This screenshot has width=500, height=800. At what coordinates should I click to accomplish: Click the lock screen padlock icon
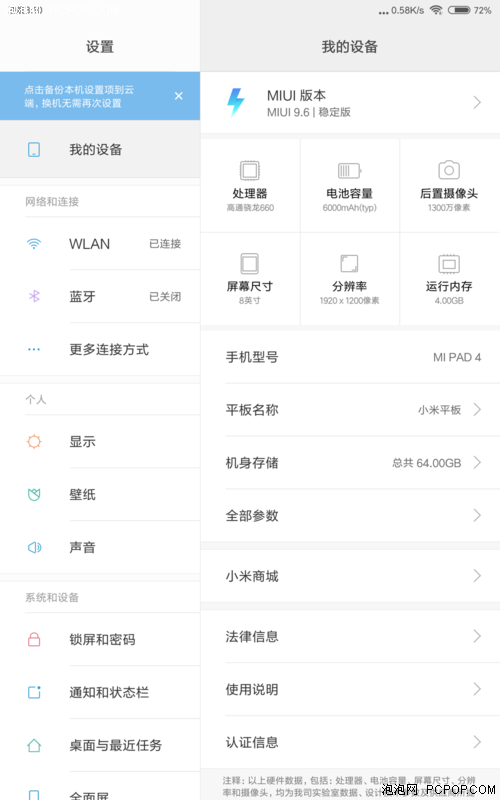coord(34,639)
